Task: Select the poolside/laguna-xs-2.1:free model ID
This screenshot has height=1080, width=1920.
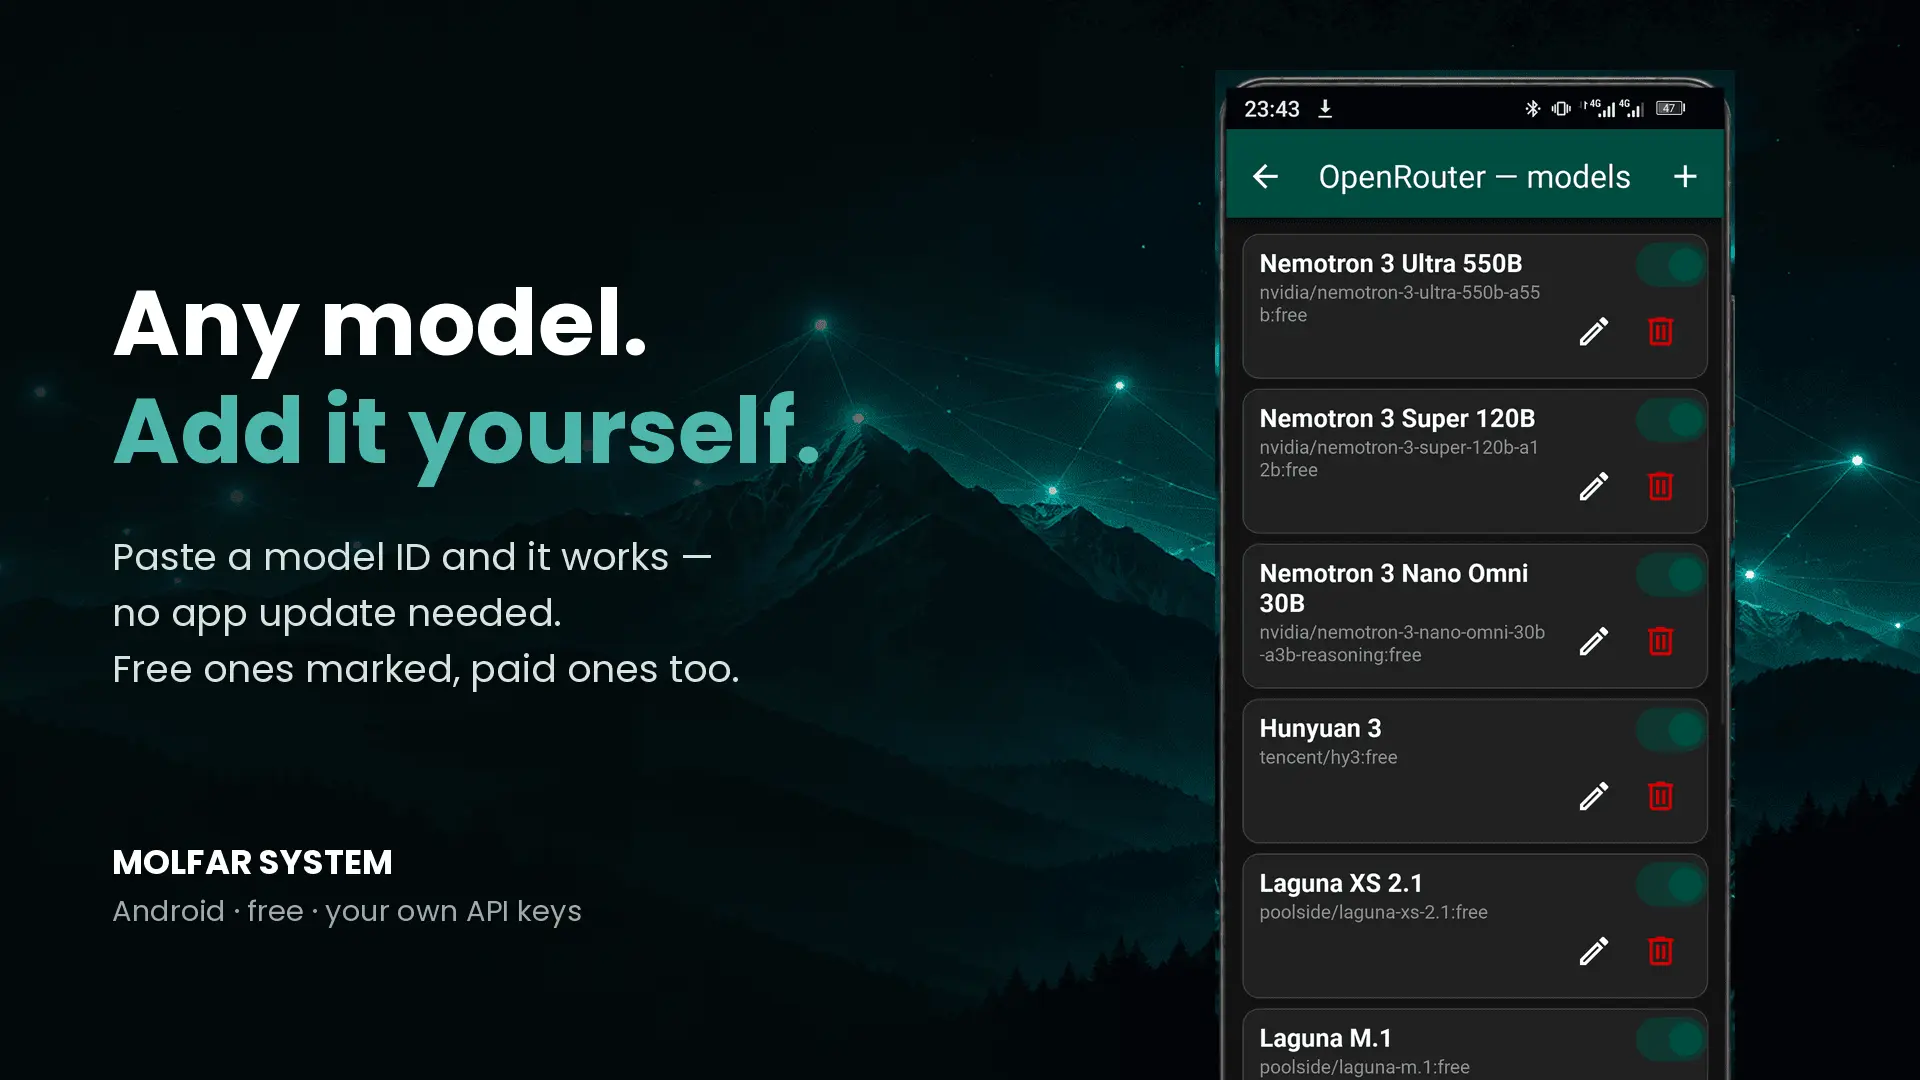Action: 1373,913
